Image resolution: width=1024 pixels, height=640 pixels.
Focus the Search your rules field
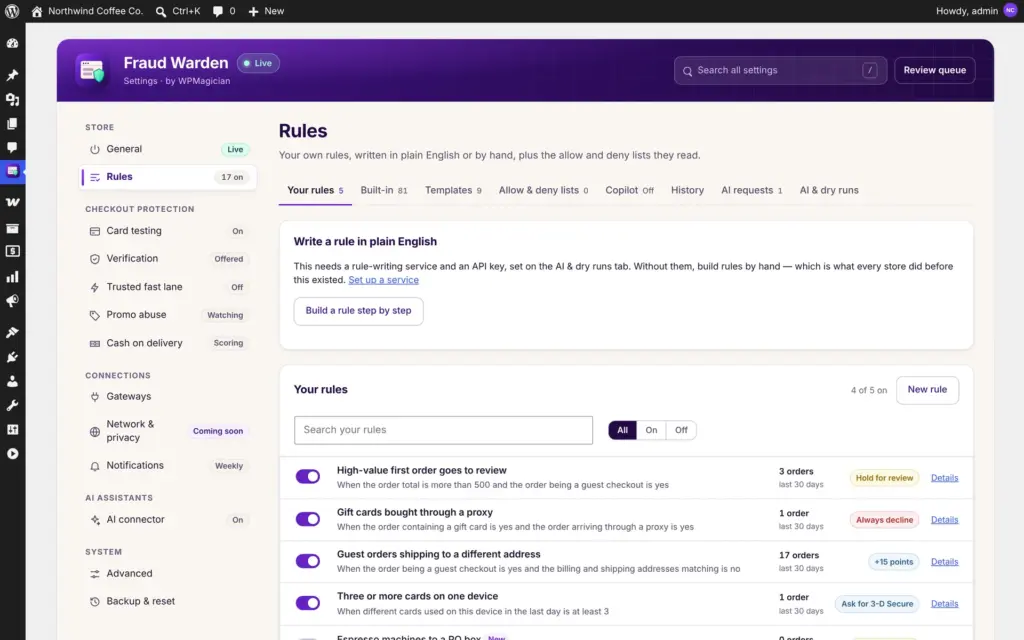(x=443, y=430)
